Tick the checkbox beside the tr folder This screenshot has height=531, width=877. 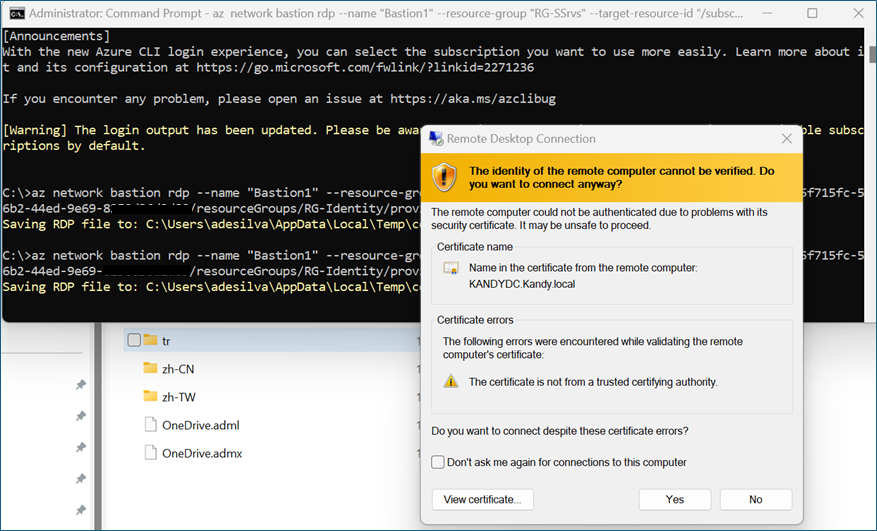pyautogui.click(x=134, y=340)
